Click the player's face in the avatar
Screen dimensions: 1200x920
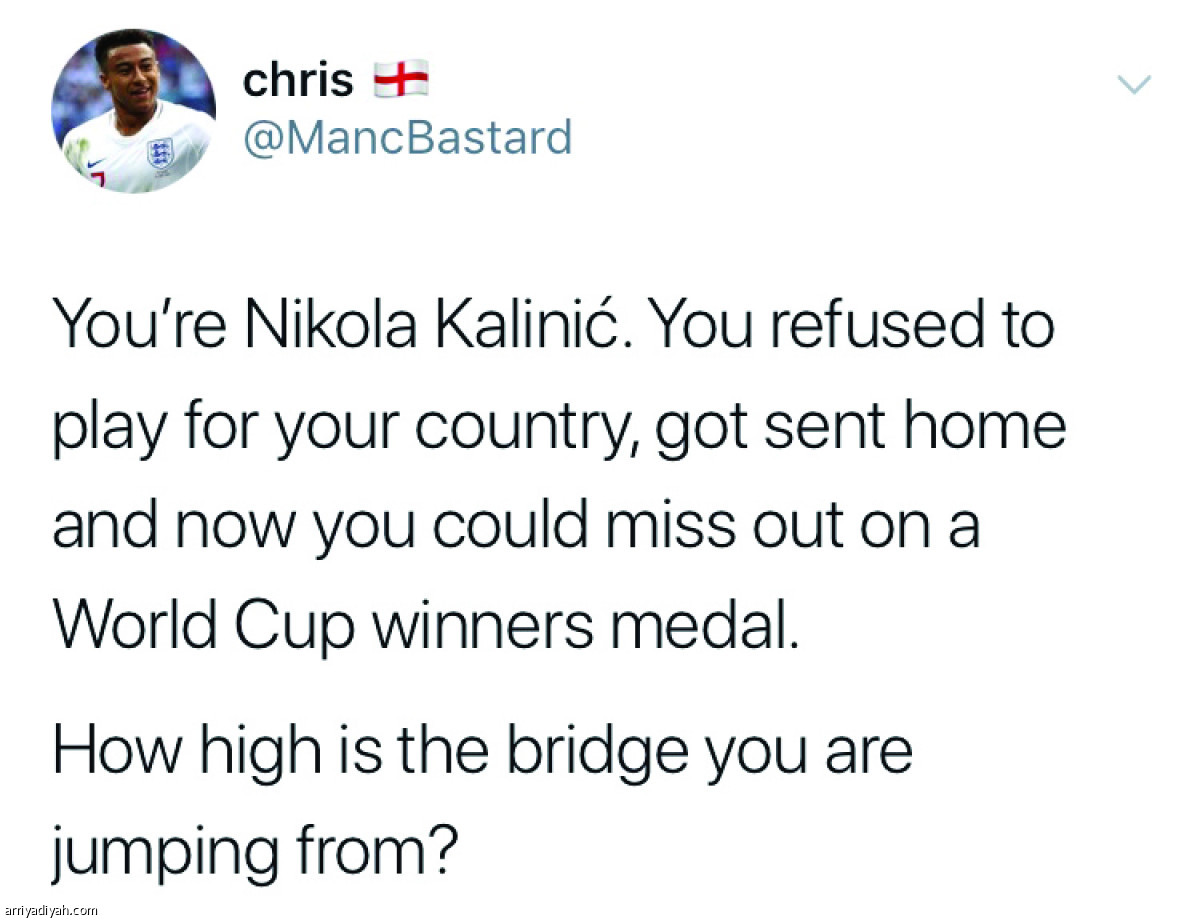[x=125, y=72]
